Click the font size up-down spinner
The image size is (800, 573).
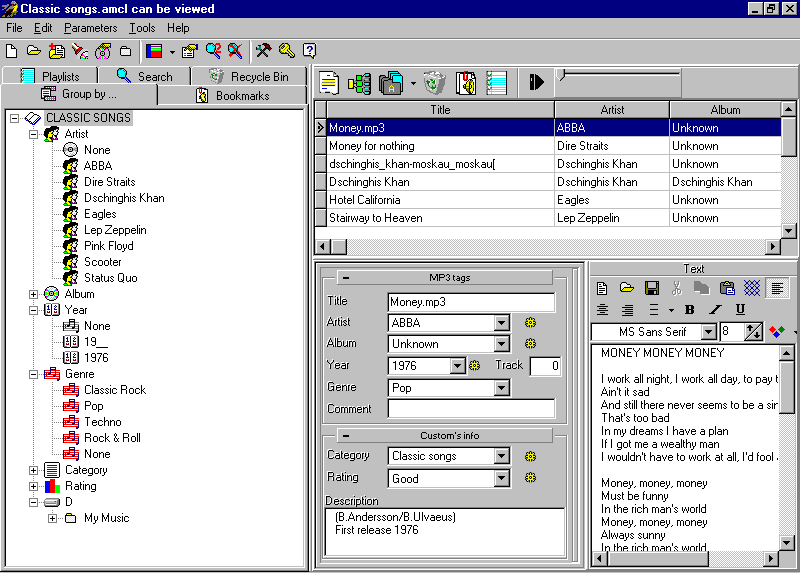click(x=754, y=332)
